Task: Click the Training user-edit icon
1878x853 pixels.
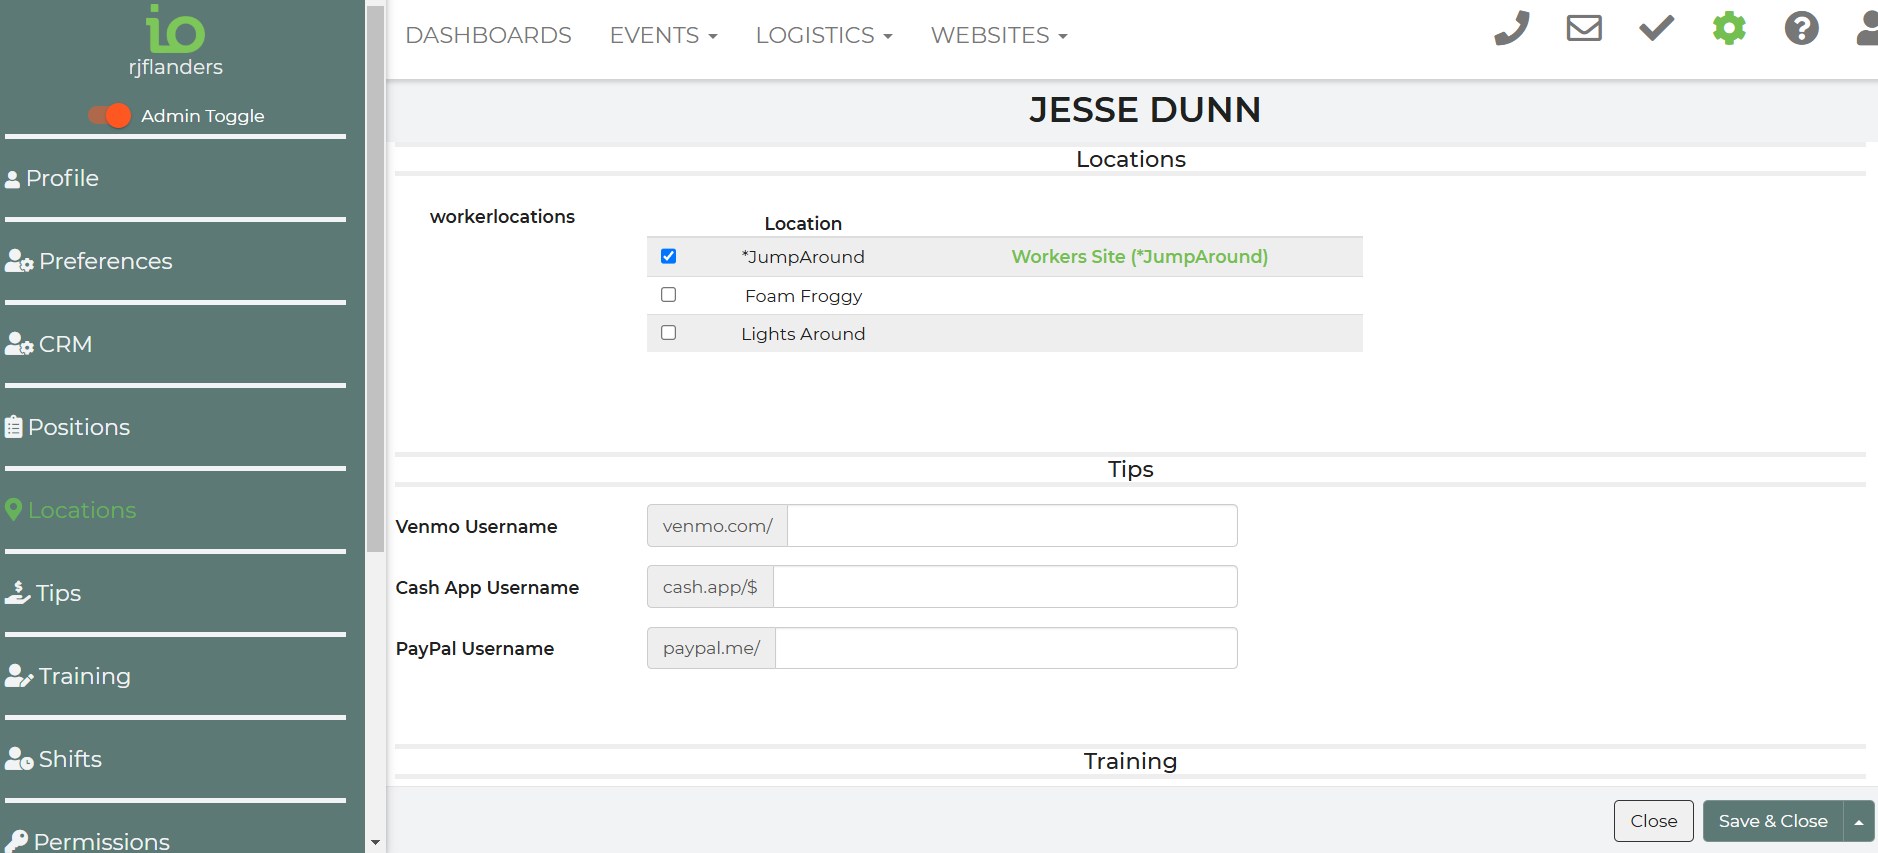Action: [x=19, y=676]
